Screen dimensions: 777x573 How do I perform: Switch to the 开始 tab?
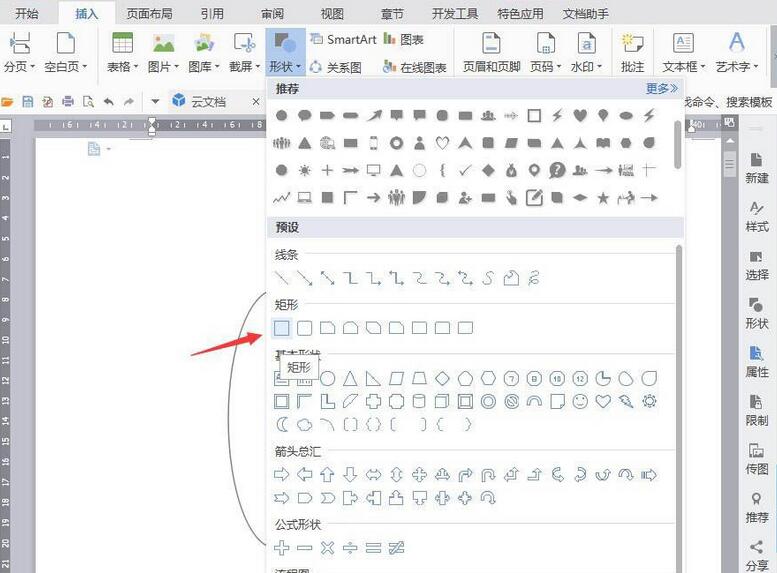point(26,13)
